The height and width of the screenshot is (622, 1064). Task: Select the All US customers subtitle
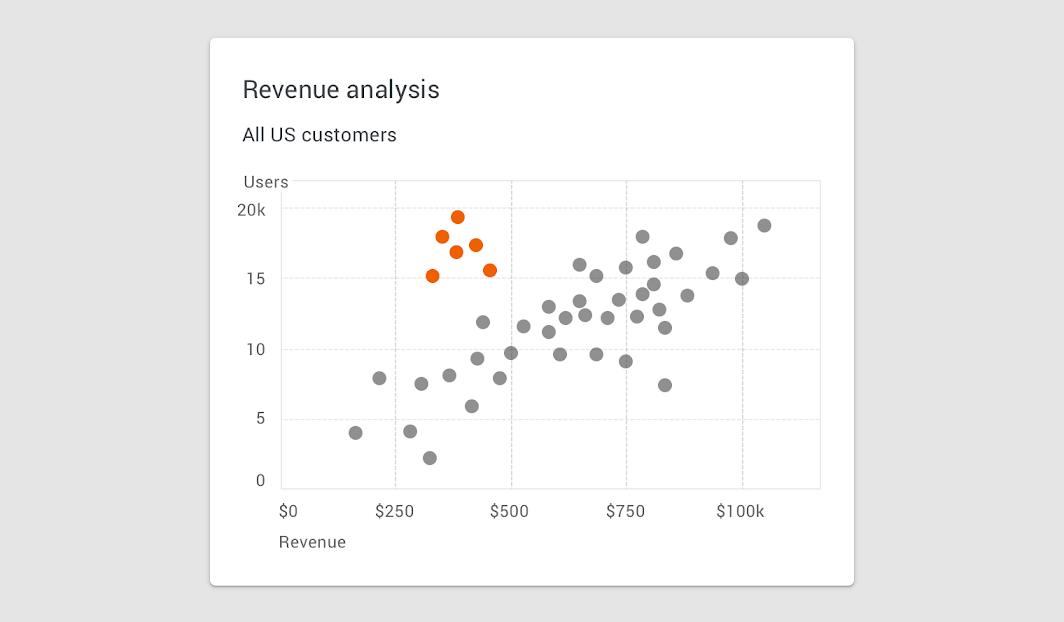320,135
